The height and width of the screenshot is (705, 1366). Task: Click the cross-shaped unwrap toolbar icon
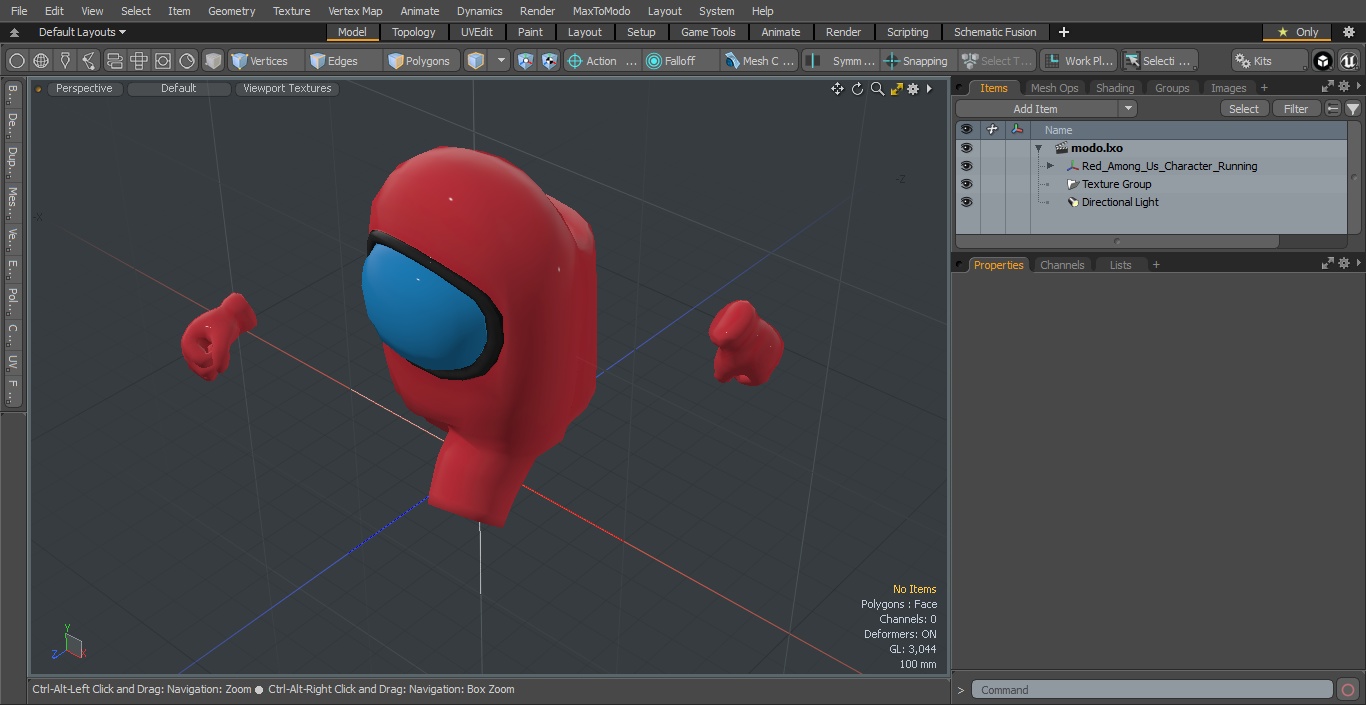click(x=139, y=61)
